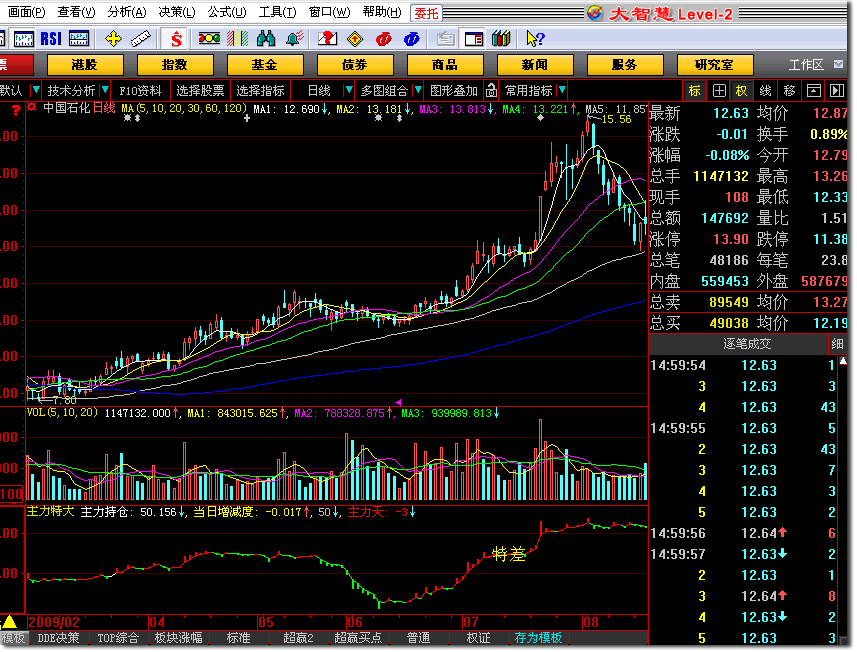
Task: Click the red question mark above the price axis
Action: (16, 110)
